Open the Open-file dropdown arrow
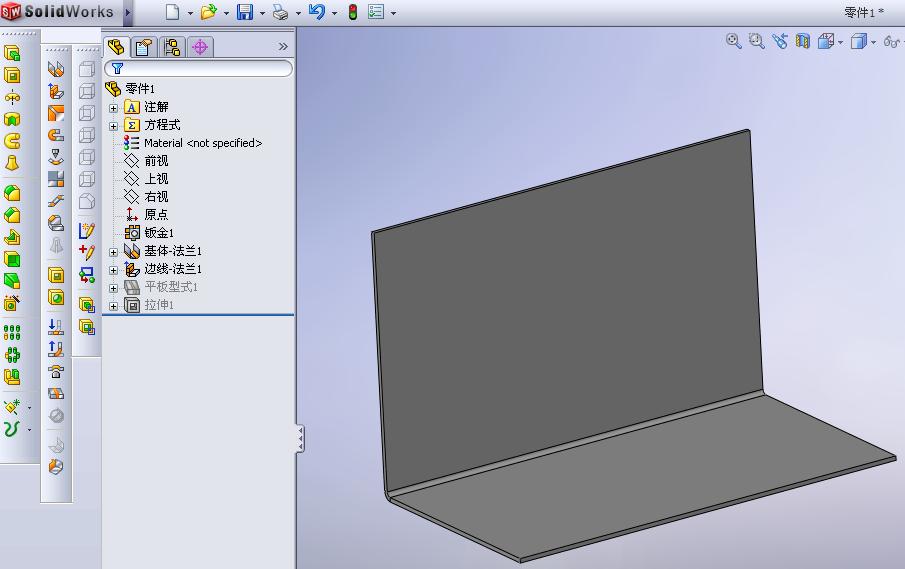Screen dimensions: 905x569 click(226, 13)
